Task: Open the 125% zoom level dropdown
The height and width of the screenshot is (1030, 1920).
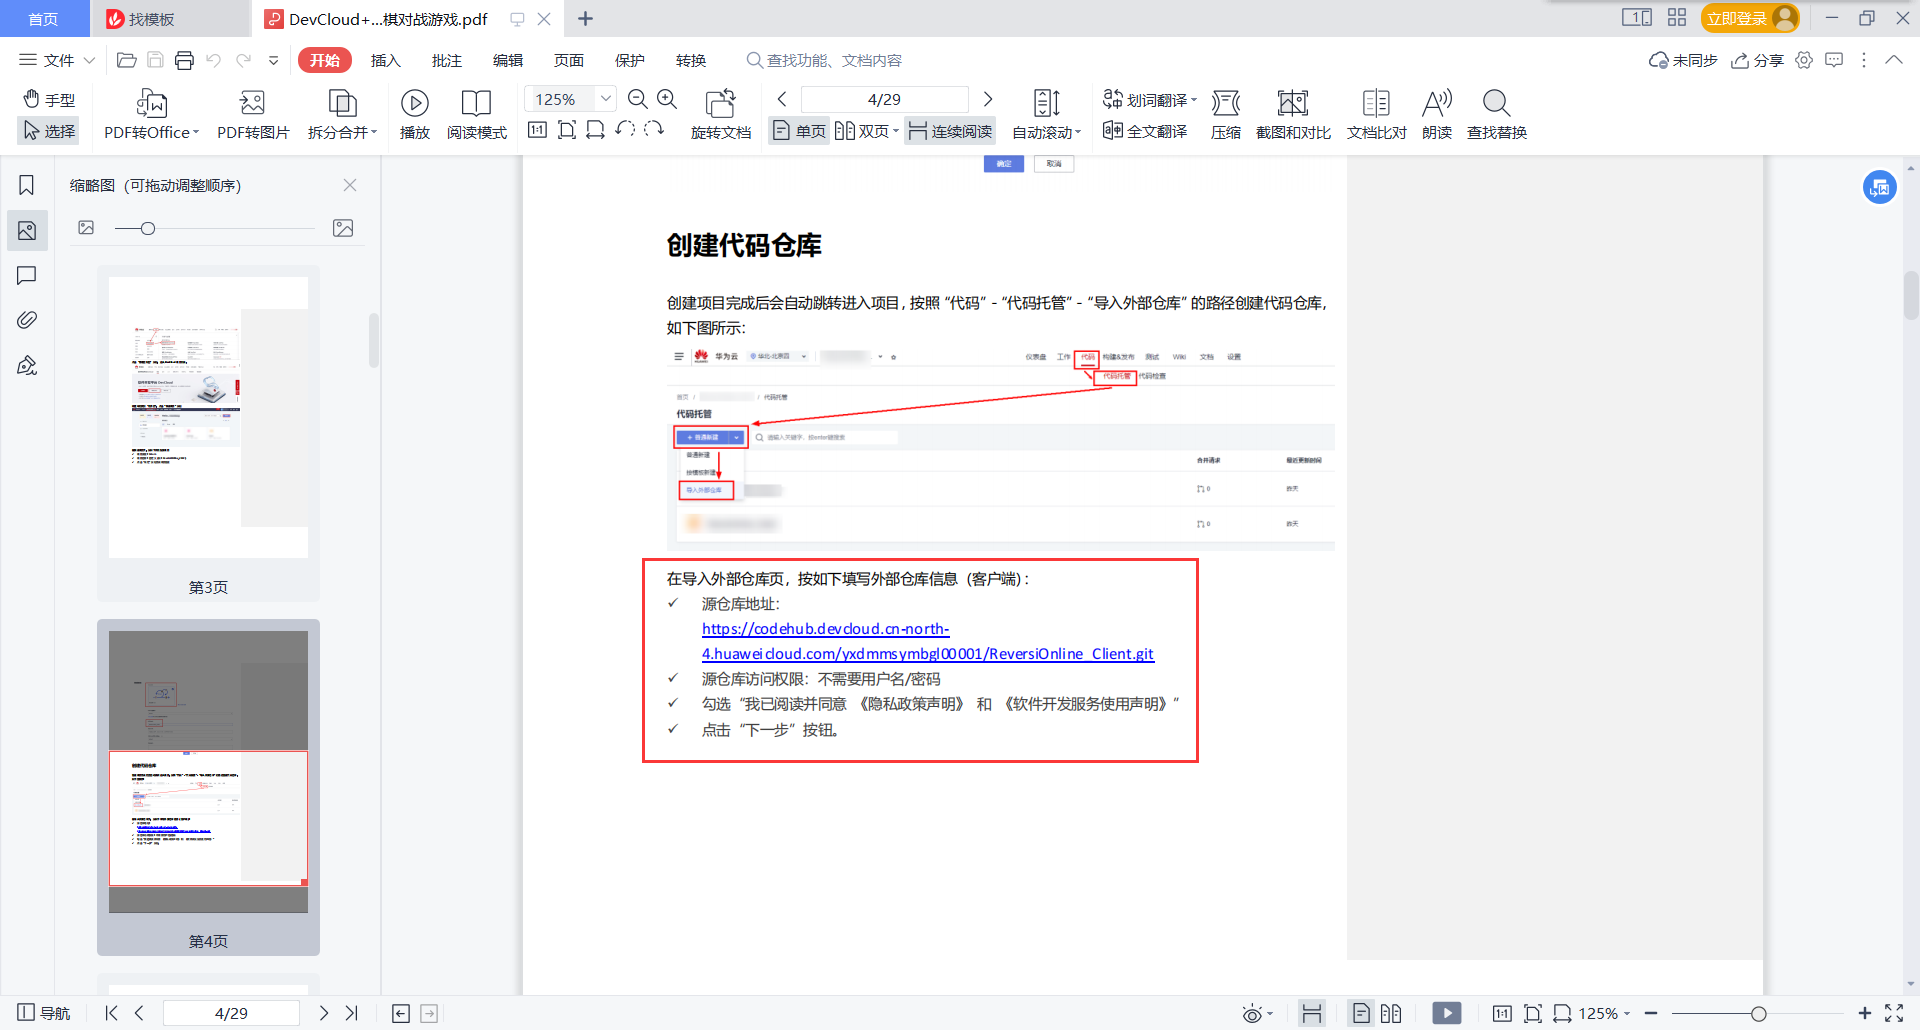Action: click(x=604, y=98)
